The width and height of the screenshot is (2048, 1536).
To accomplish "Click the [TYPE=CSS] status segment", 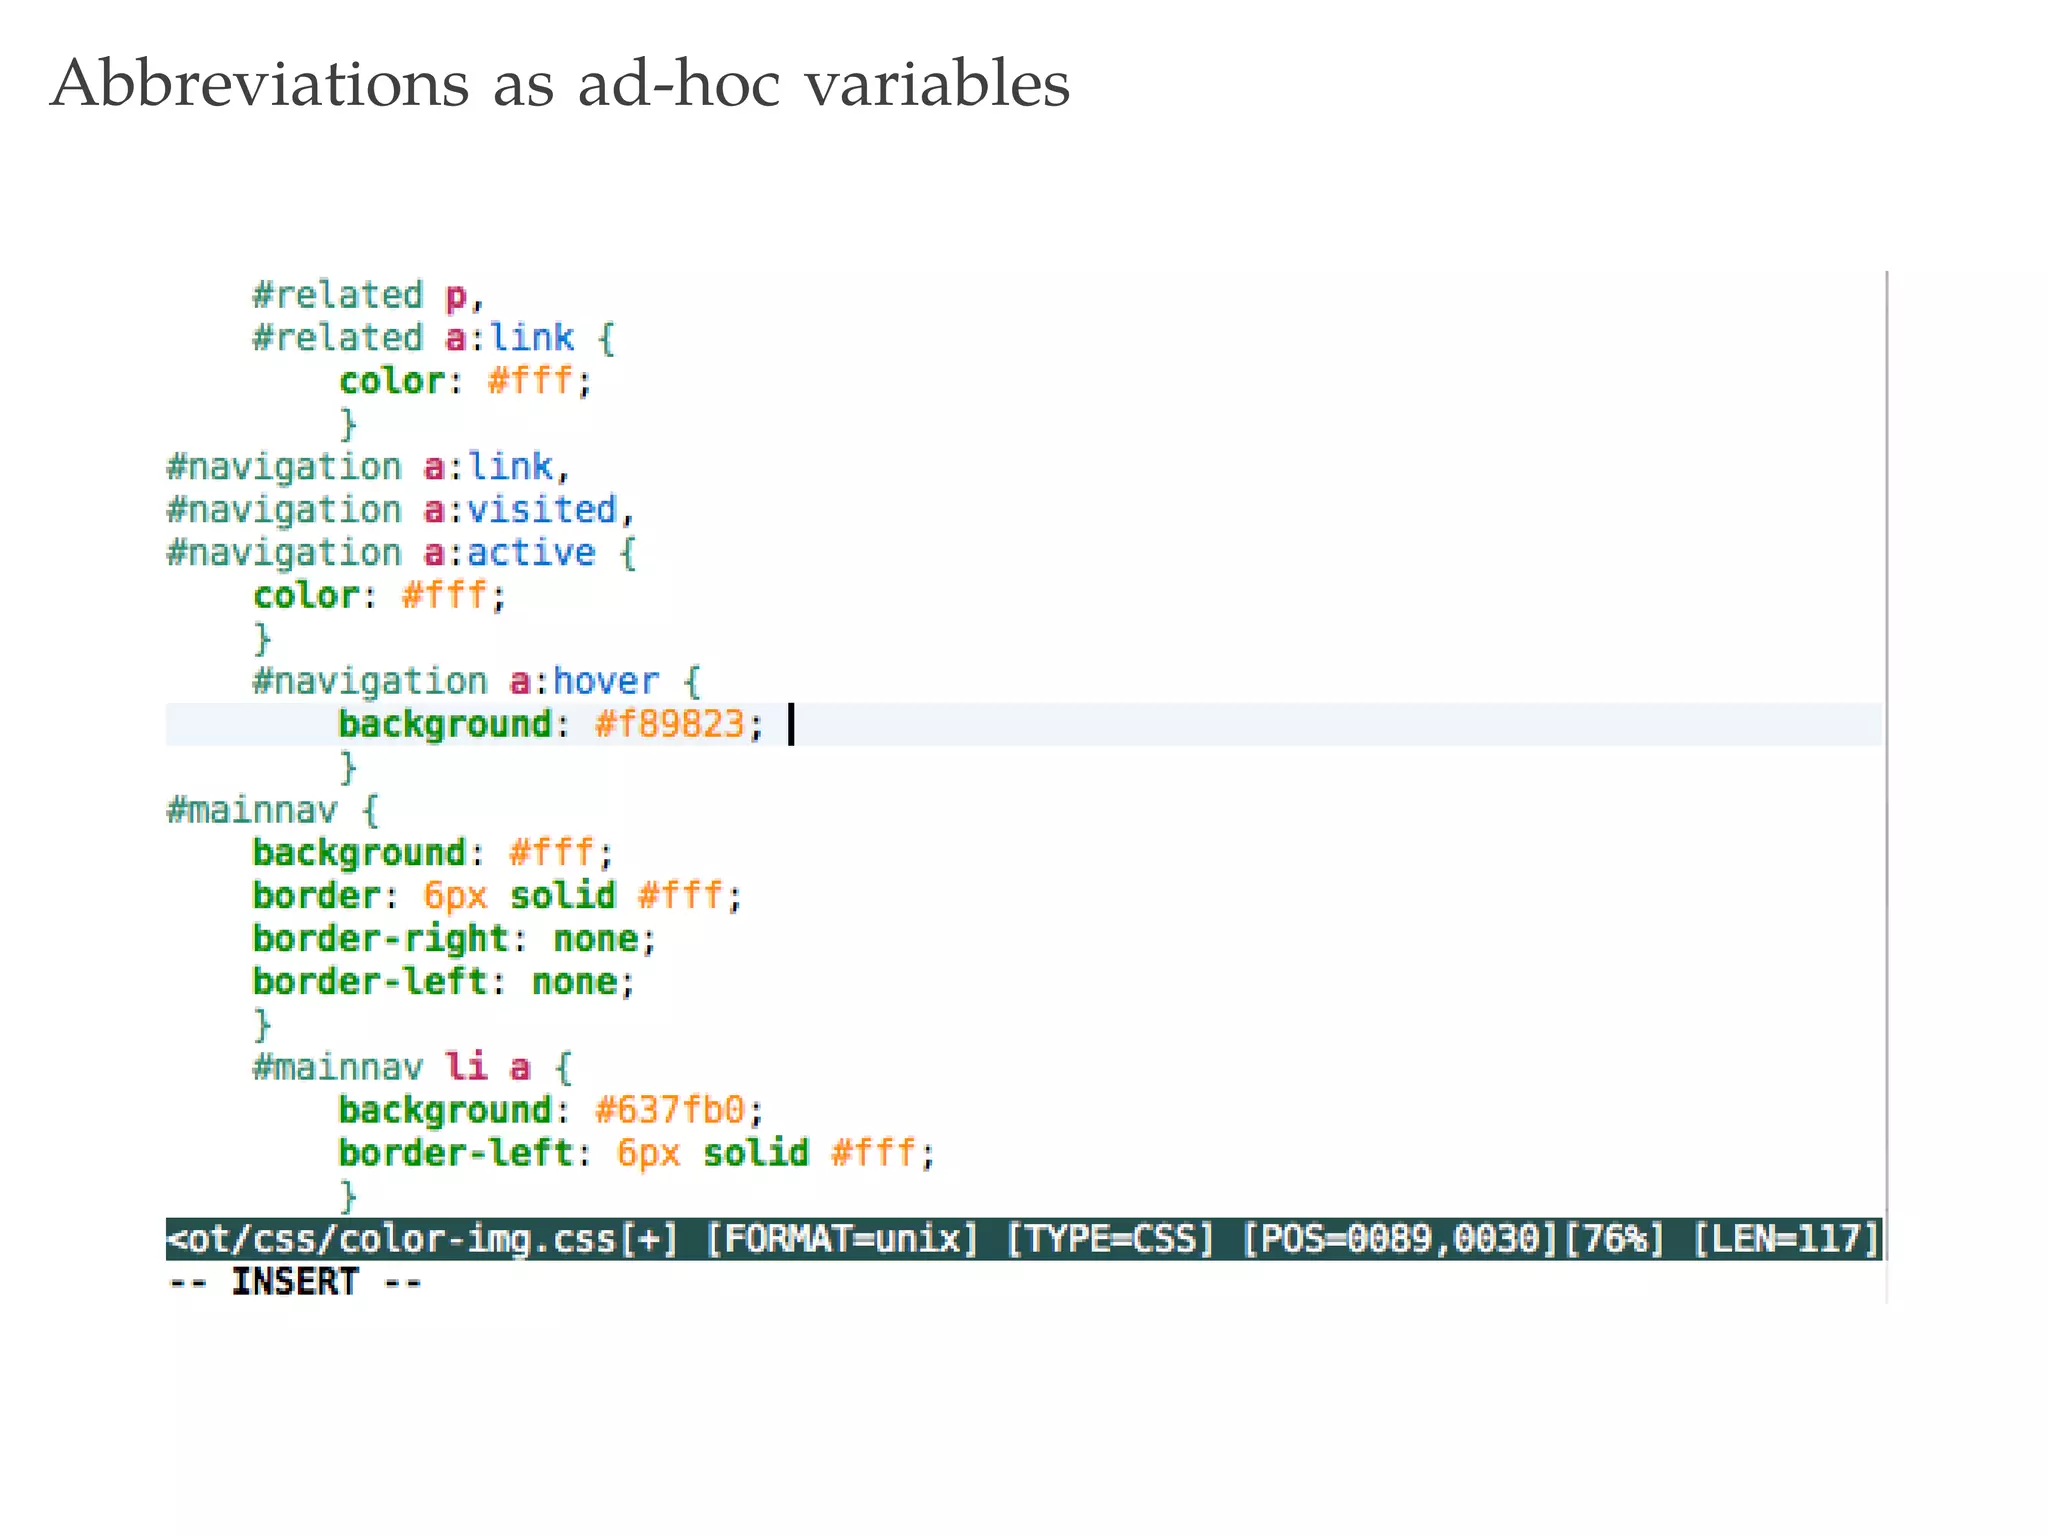I will tap(1109, 1239).
